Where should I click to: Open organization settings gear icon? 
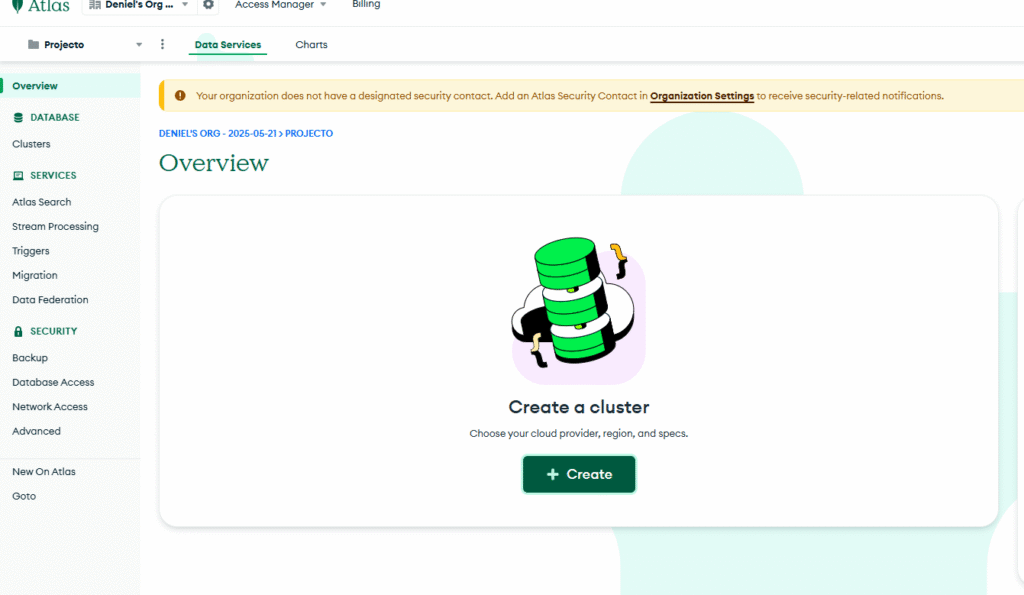208,5
